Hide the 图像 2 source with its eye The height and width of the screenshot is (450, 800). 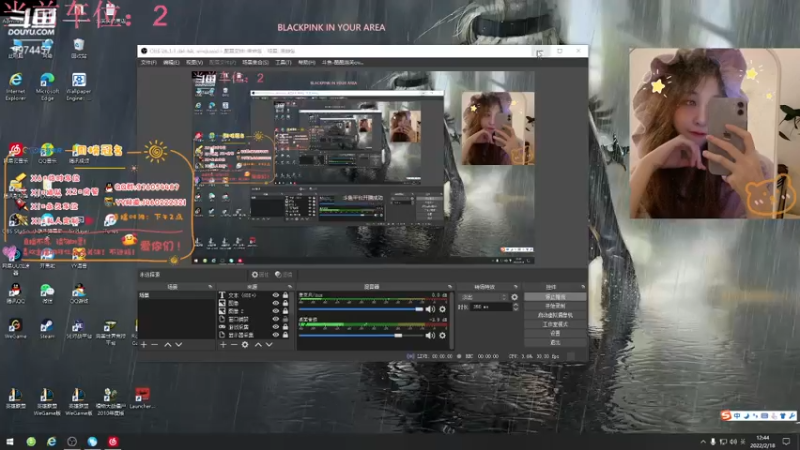276,311
